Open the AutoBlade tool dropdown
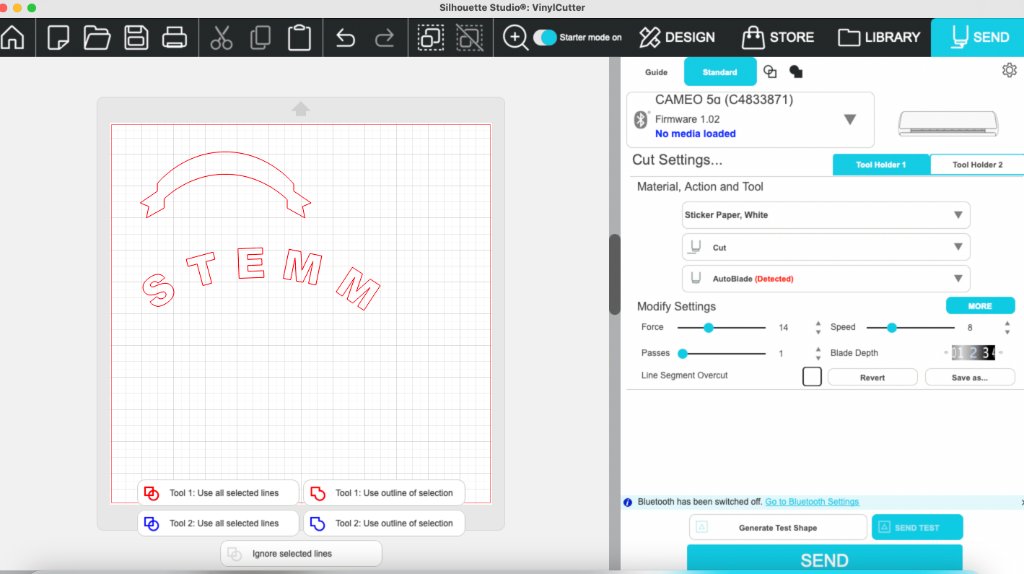 [x=825, y=278]
